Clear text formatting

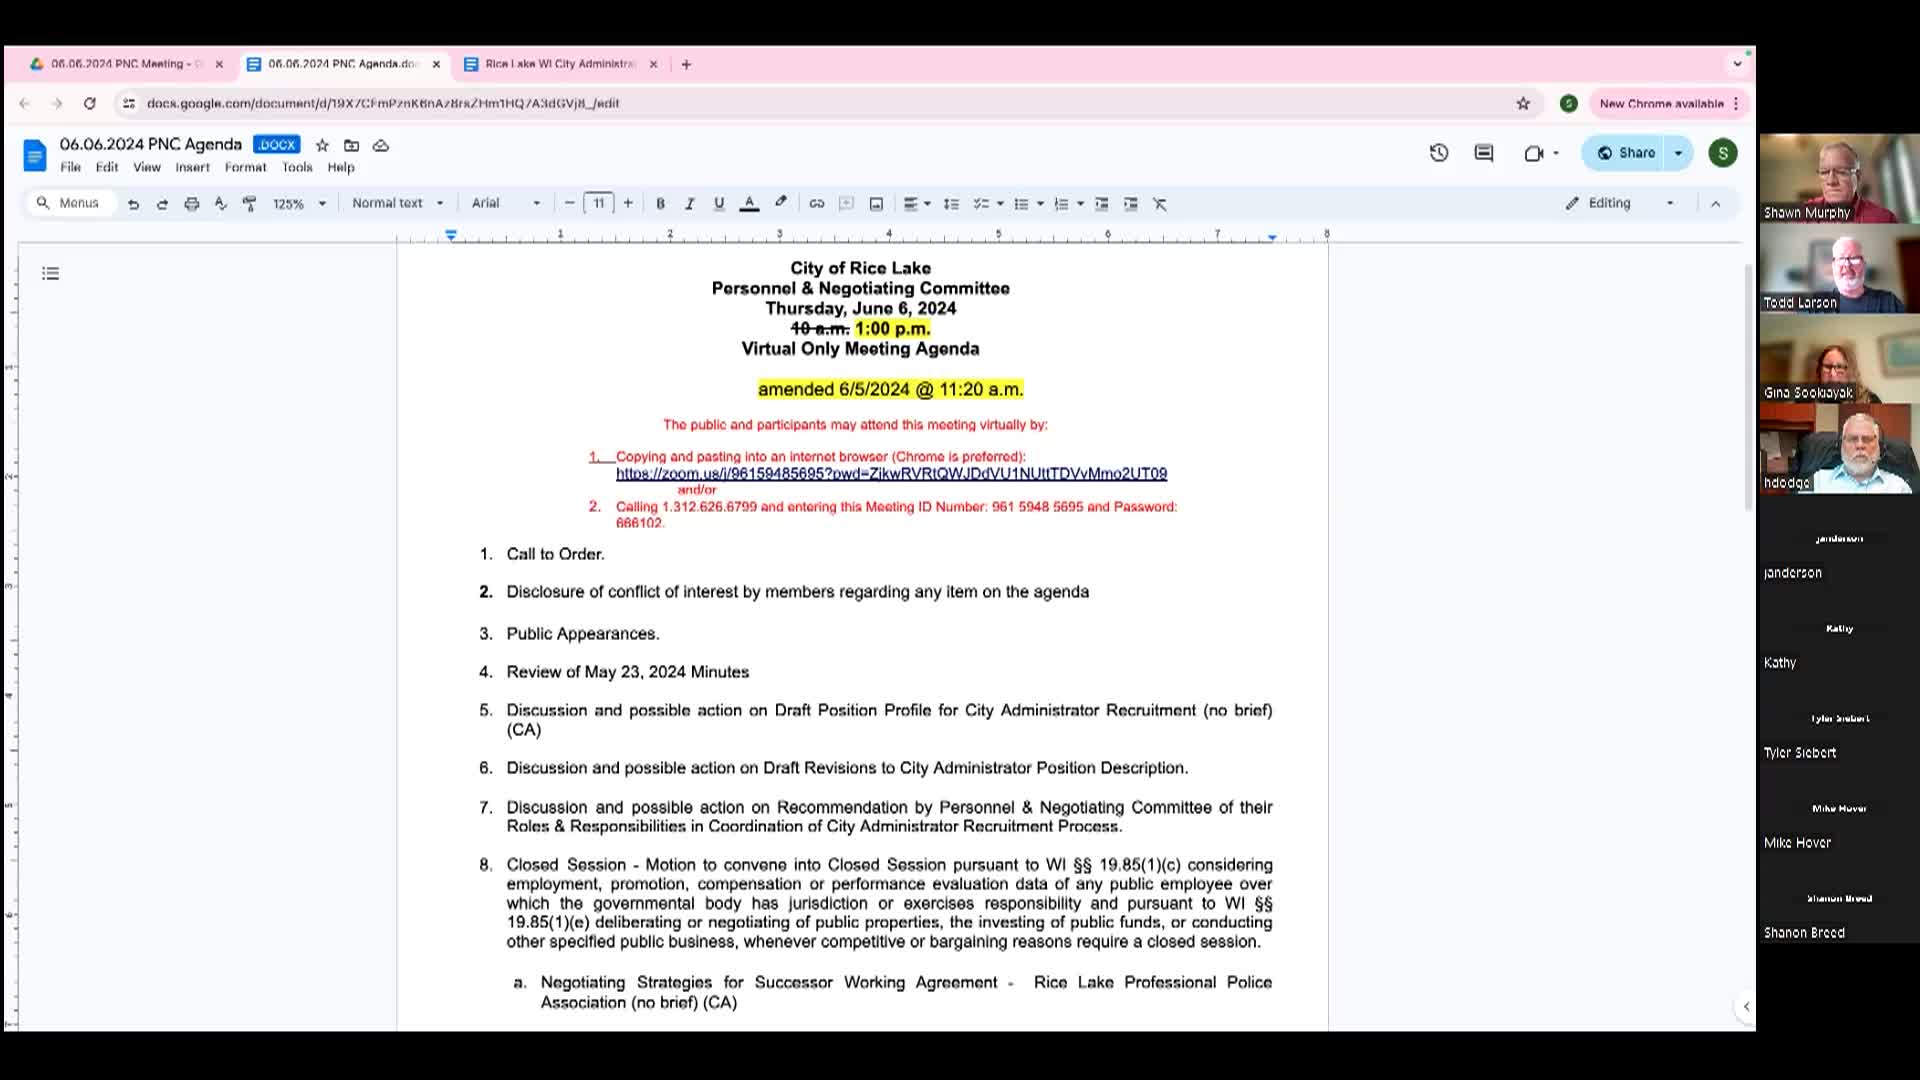1160,204
